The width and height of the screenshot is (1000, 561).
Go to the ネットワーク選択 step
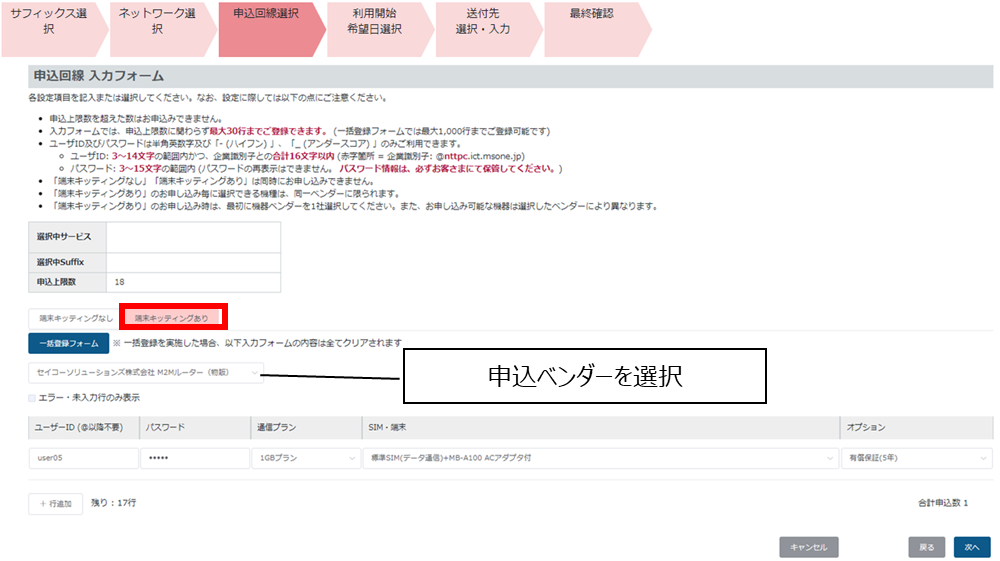157,22
